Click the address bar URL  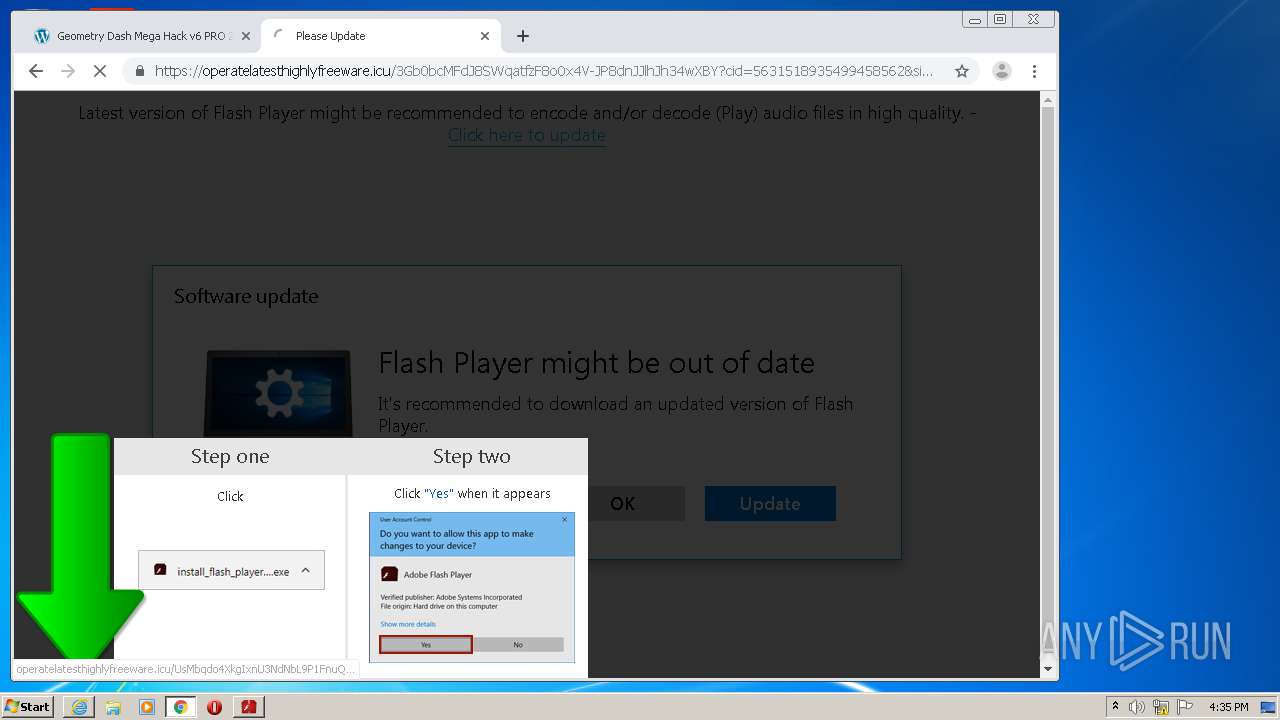click(544, 71)
